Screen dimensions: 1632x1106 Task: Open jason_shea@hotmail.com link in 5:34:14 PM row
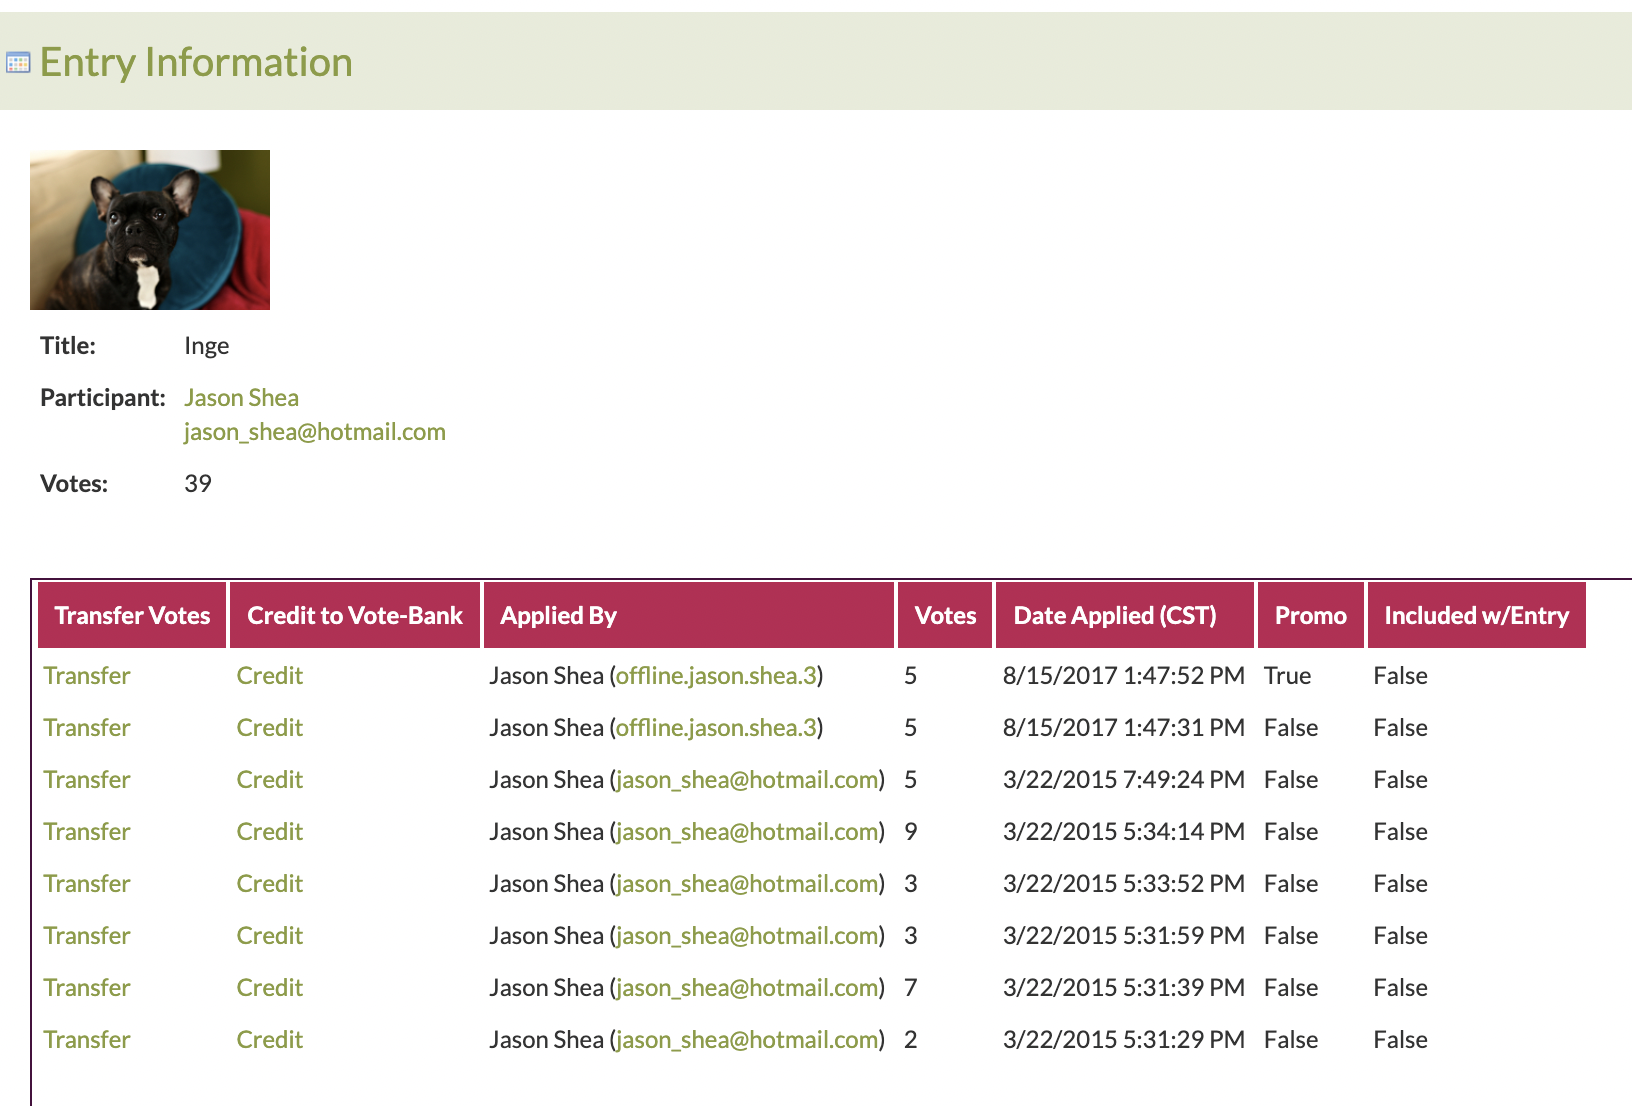748,832
